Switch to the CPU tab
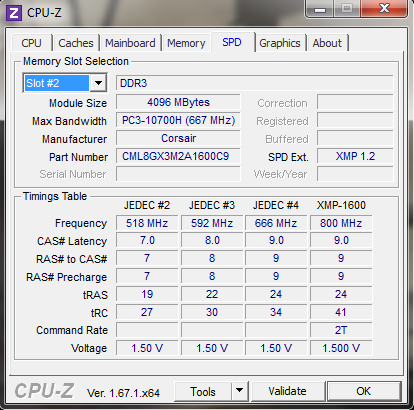Image resolution: width=414 pixels, height=410 pixels. tap(32, 43)
